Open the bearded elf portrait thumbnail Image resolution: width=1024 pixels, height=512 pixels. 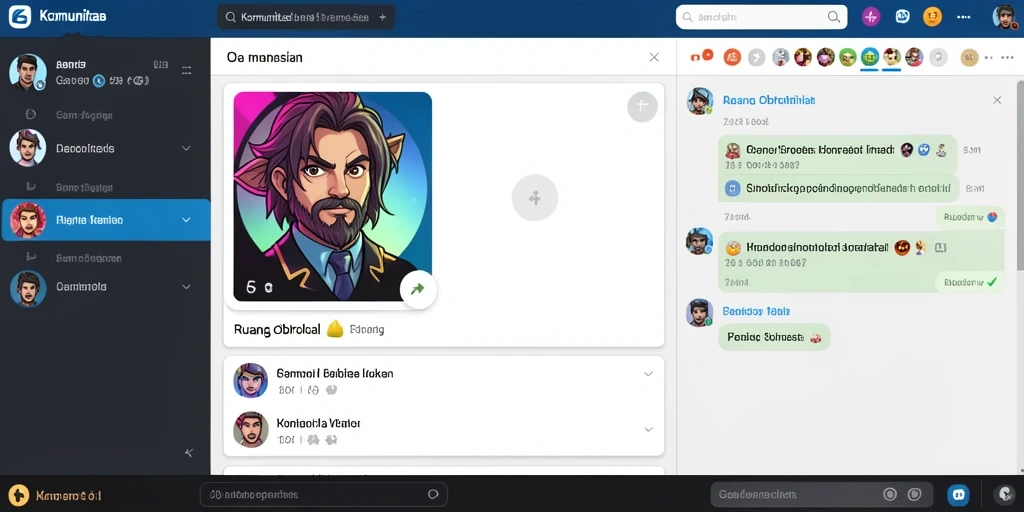pos(332,197)
